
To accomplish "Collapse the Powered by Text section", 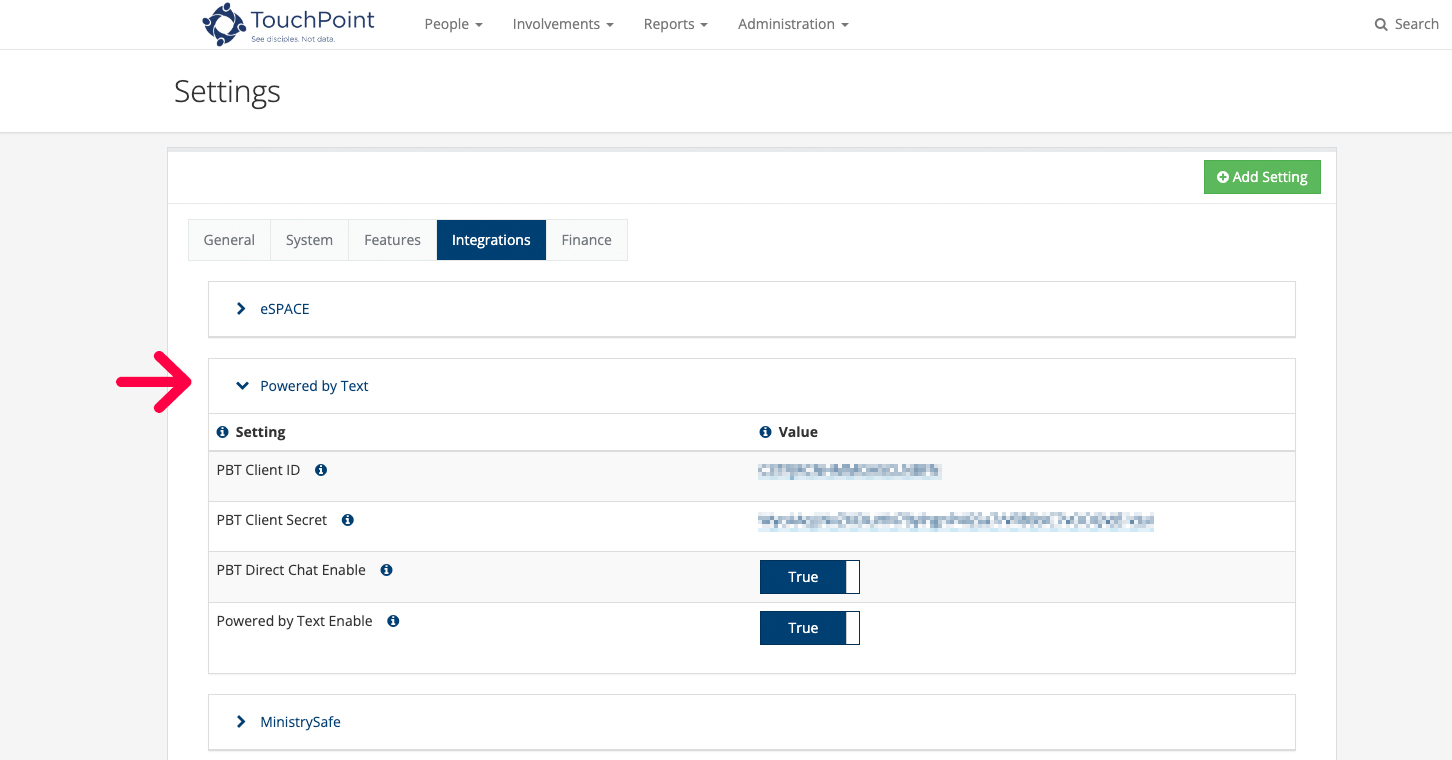I will point(313,385).
